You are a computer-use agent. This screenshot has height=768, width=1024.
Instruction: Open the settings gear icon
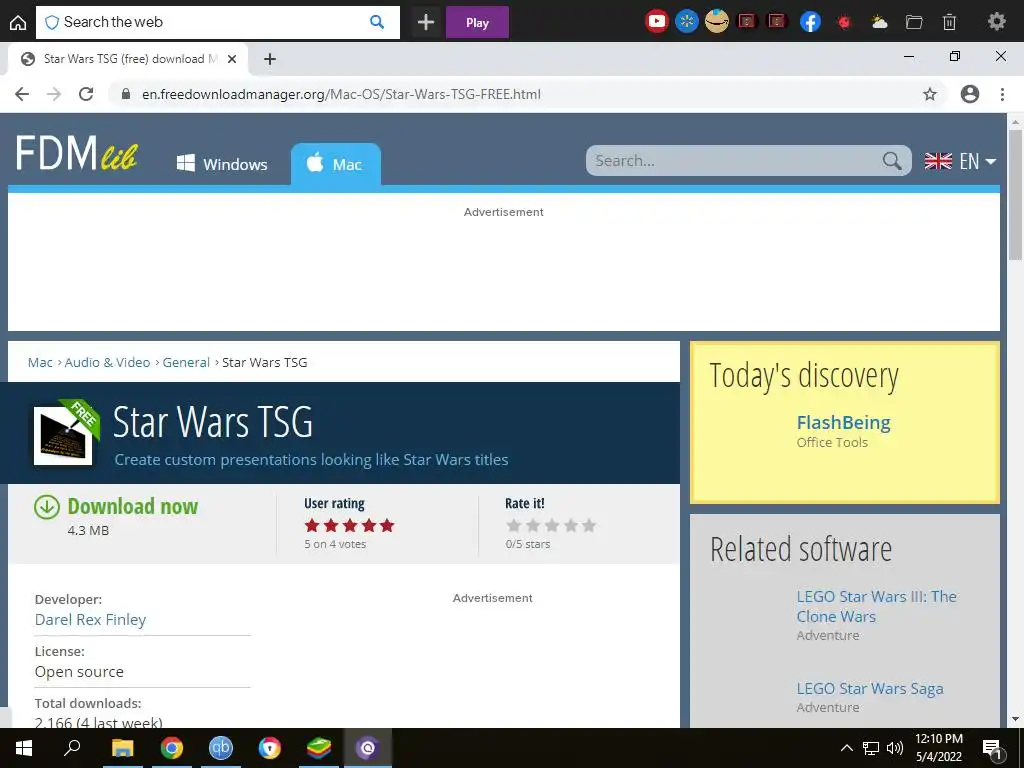(997, 22)
